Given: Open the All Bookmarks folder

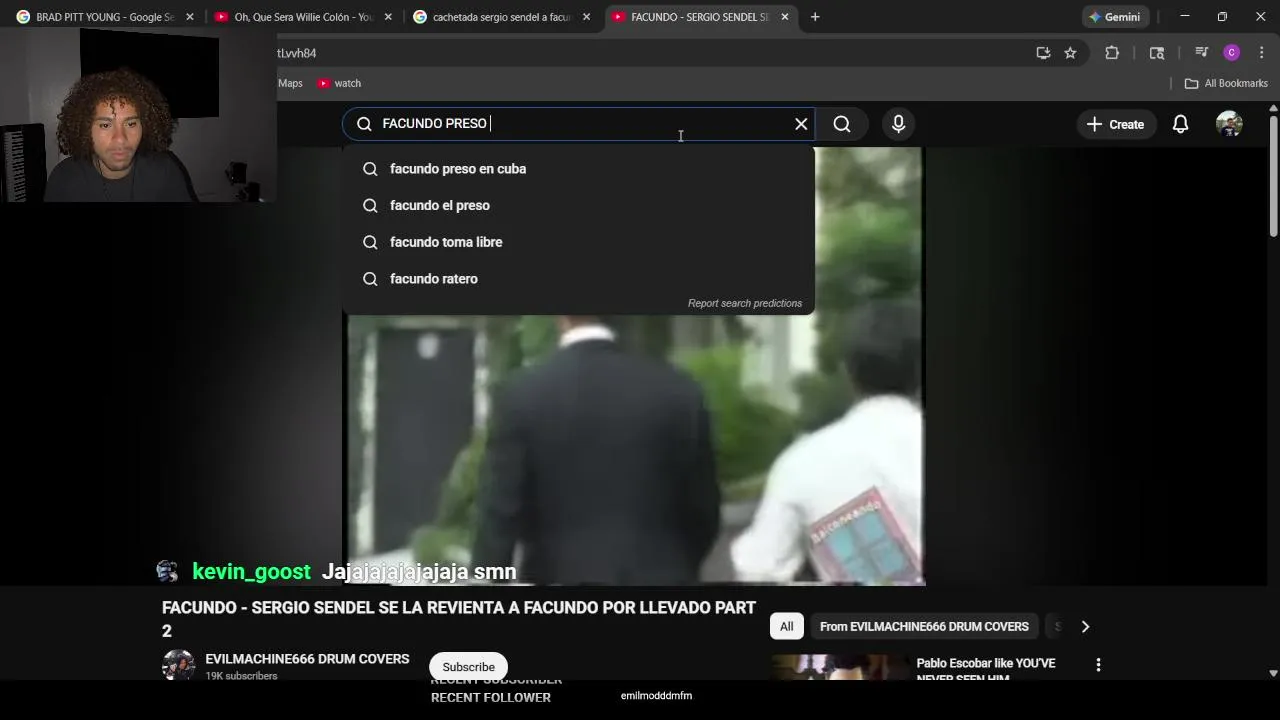Looking at the screenshot, I should [1226, 83].
